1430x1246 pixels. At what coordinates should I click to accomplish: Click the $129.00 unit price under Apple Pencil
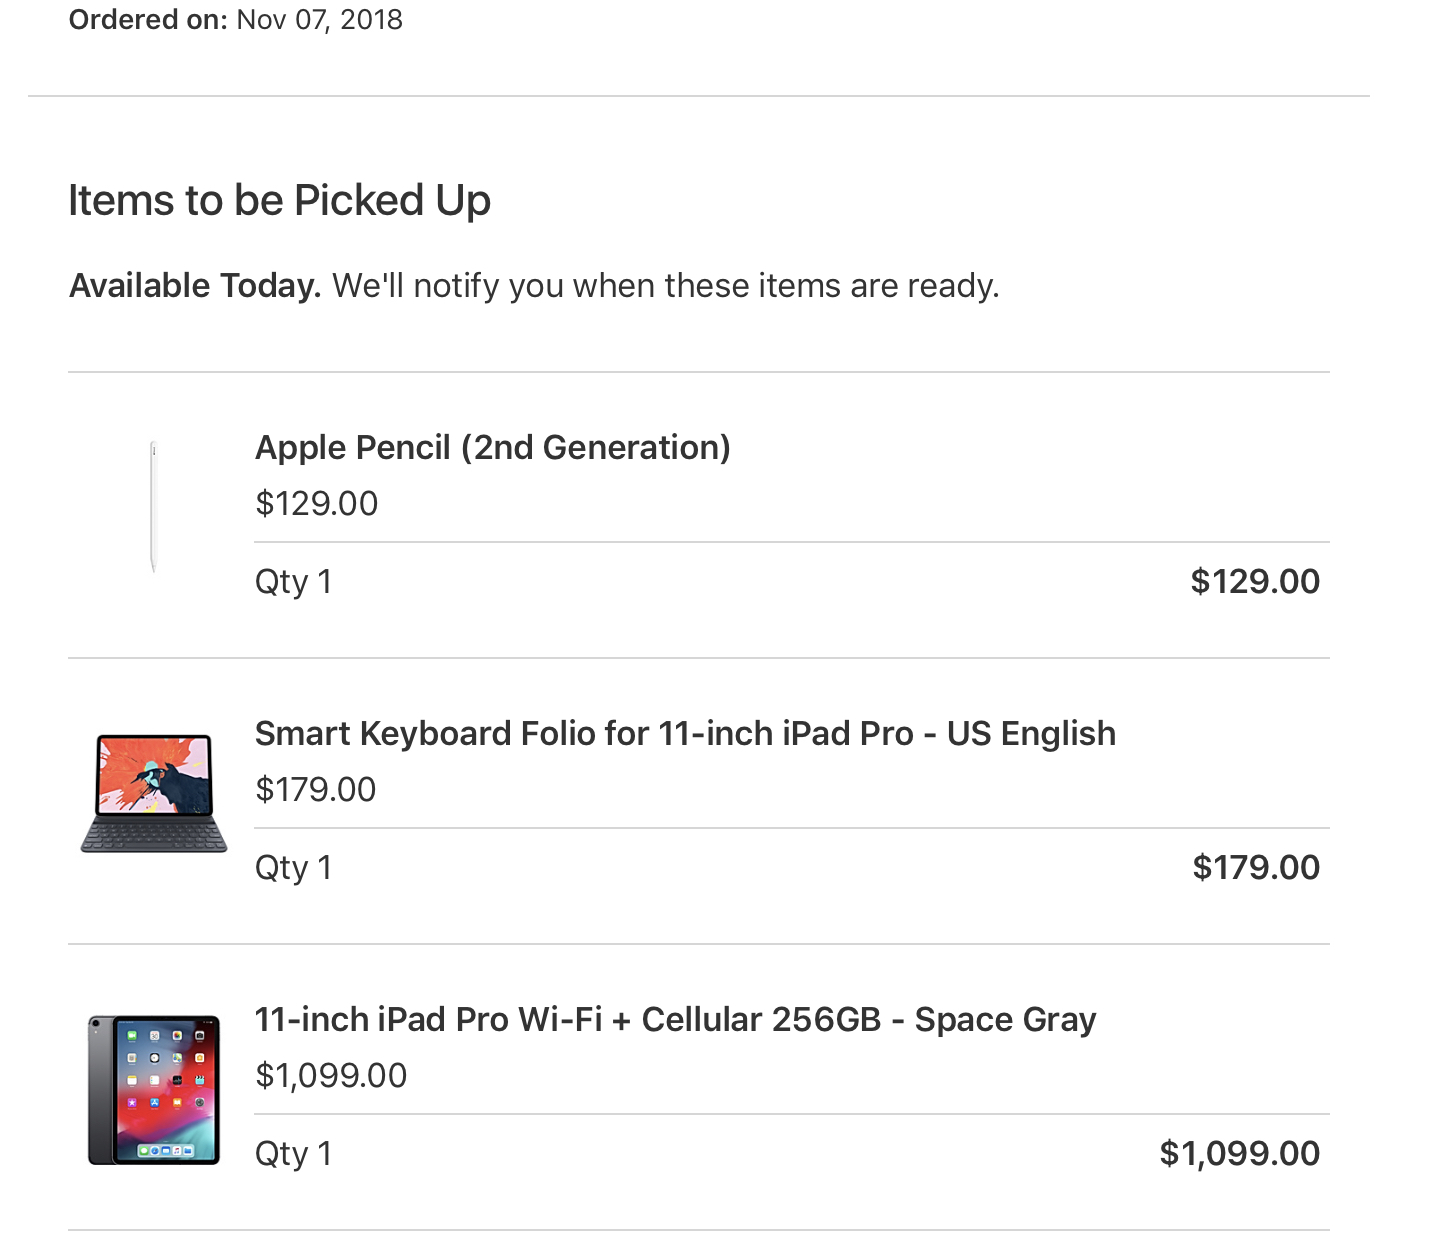coord(317,503)
